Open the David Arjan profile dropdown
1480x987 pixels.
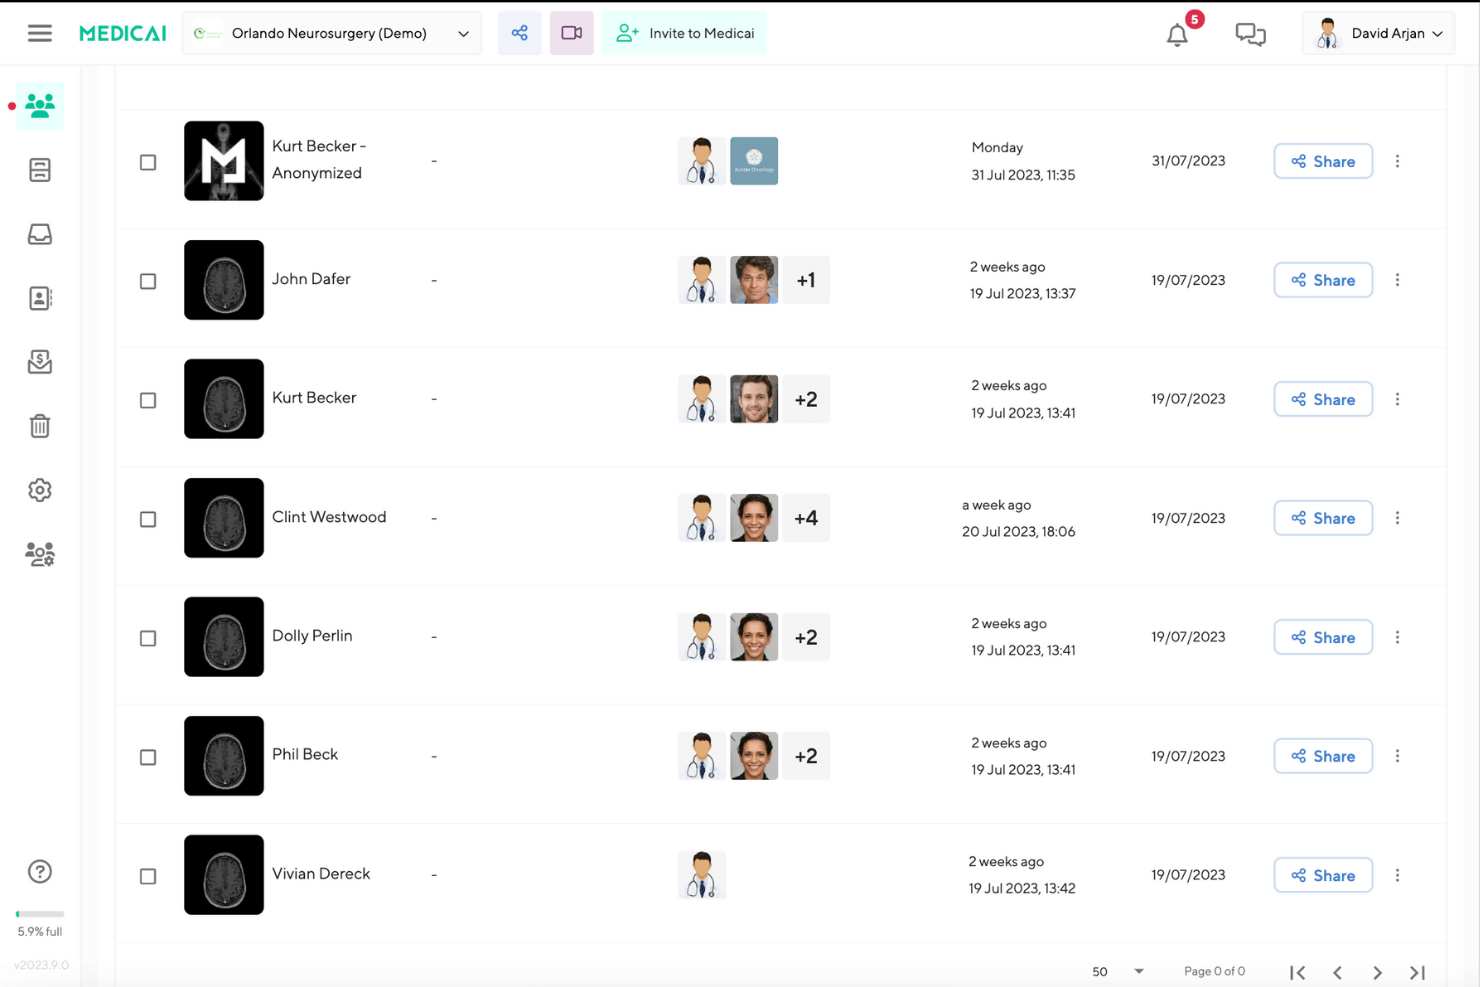[x=1379, y=33]
